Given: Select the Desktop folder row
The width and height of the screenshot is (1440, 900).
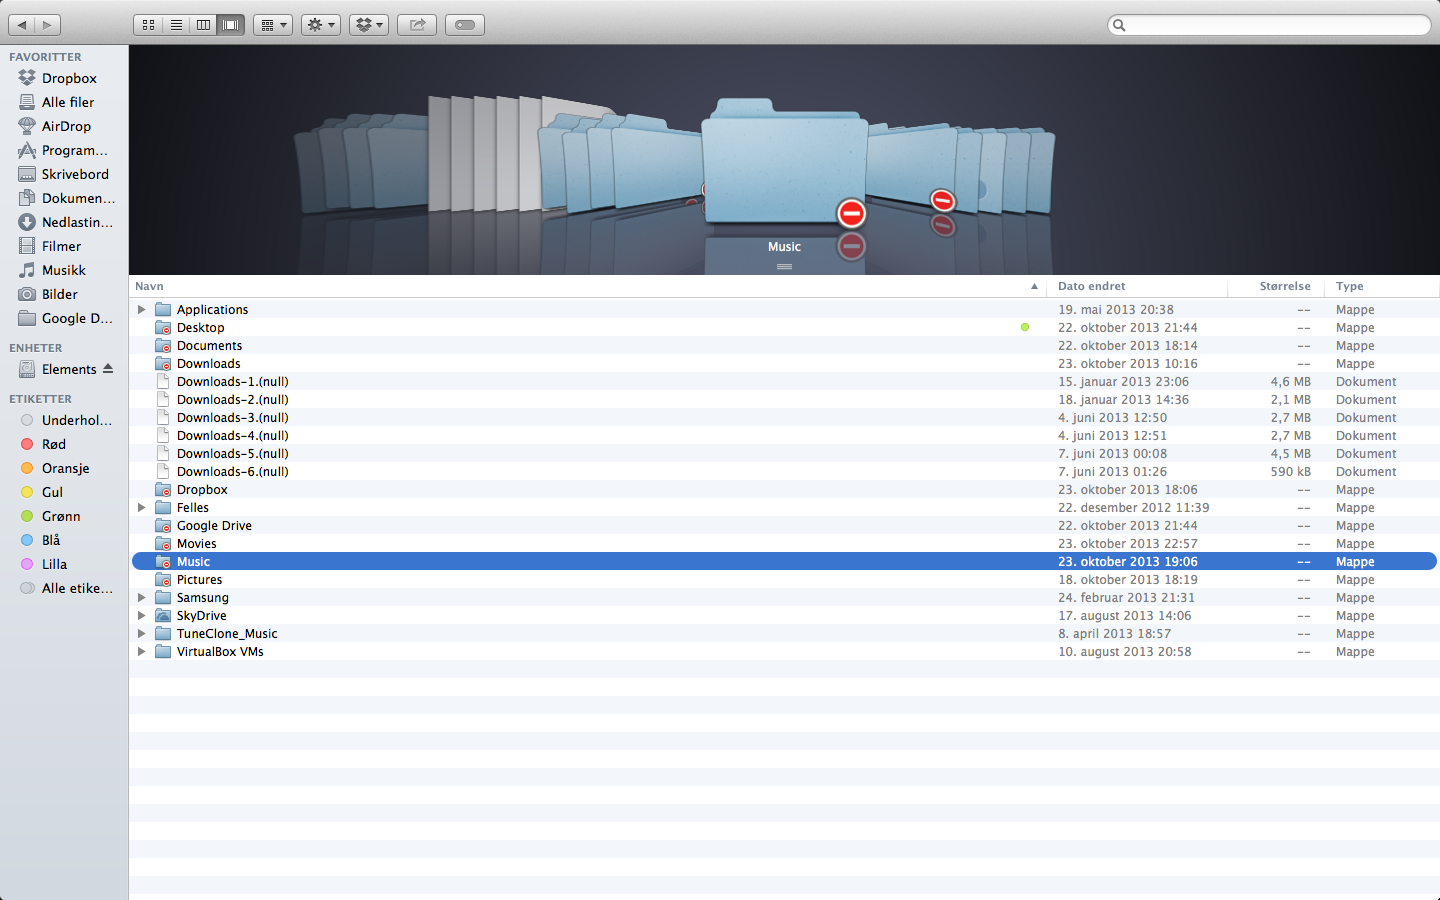Looking at the screenshot, I should click(x=784, y=328).
